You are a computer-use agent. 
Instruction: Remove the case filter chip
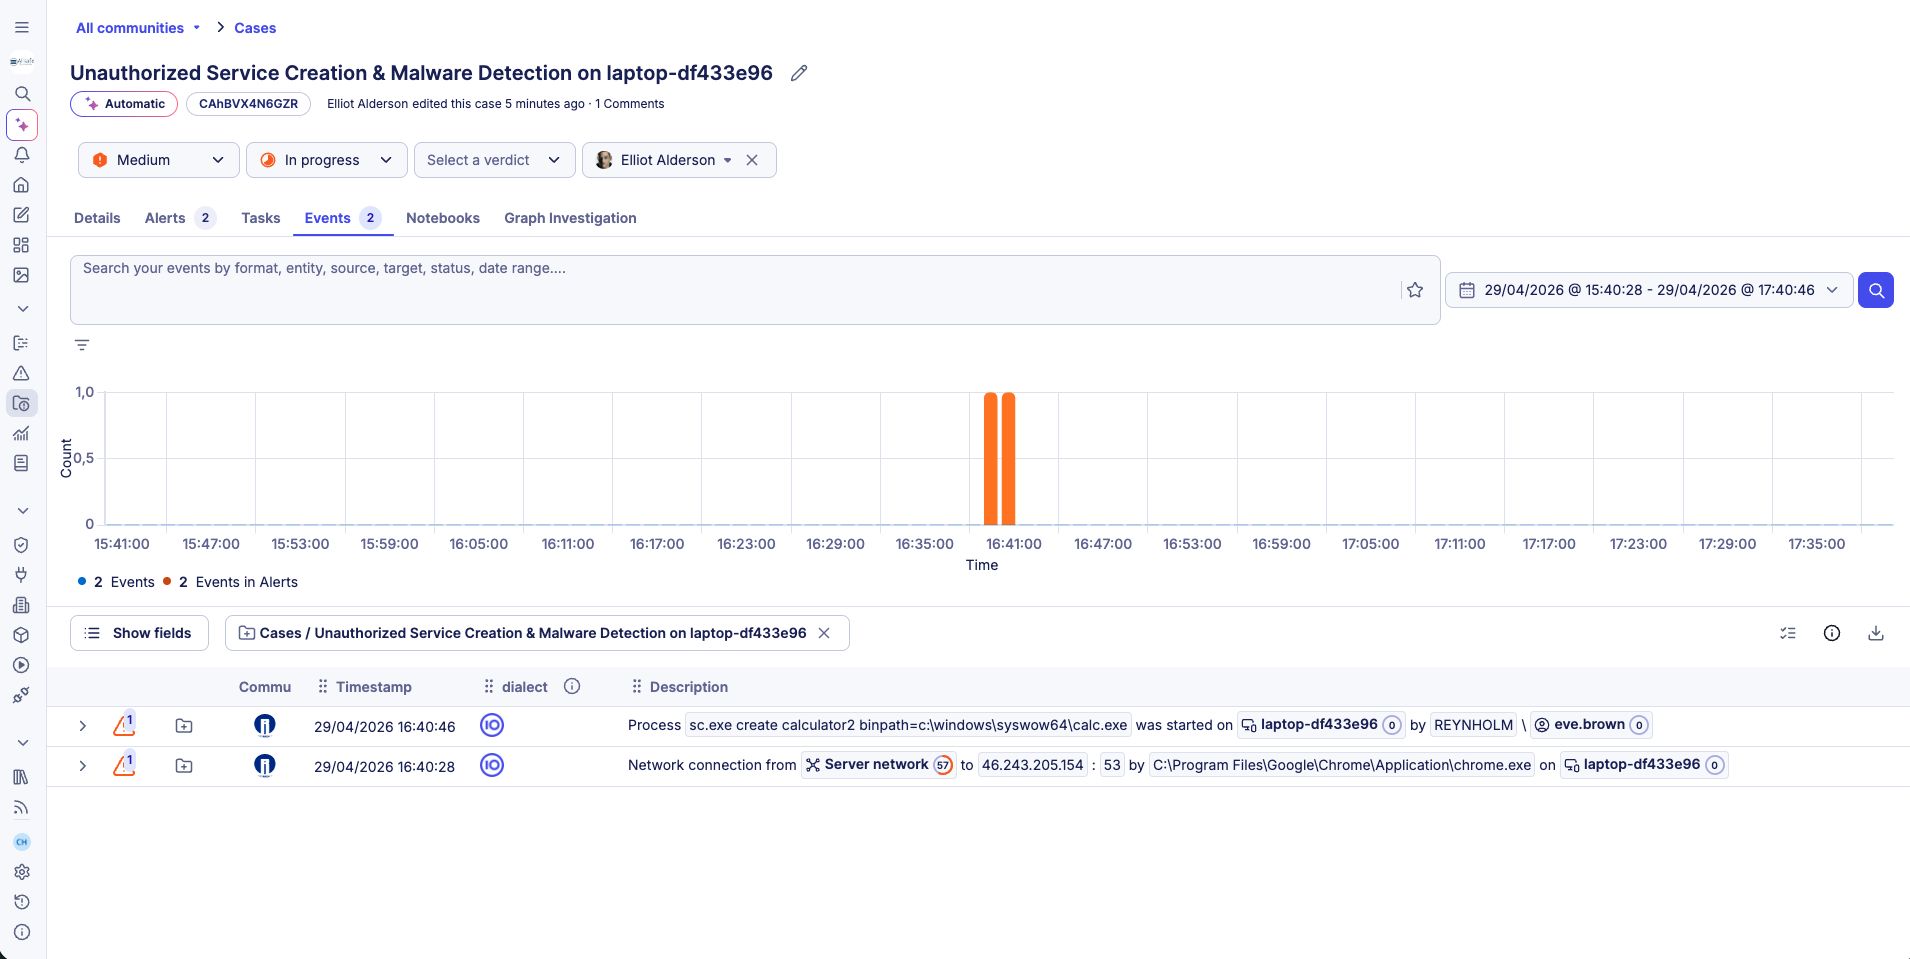(x=824, y=633)
